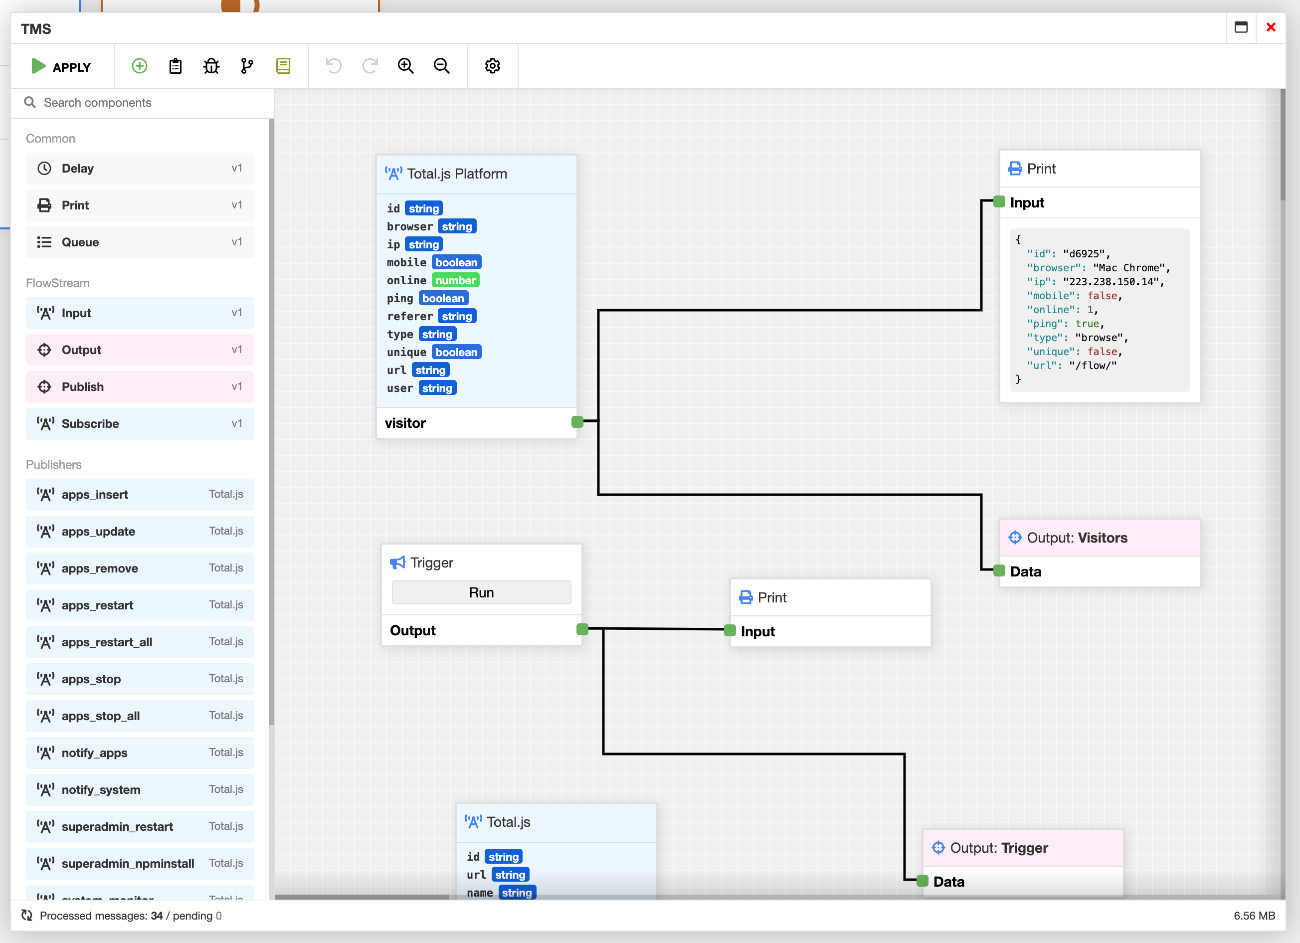Select the Trigger node megaphone icon
This screenshot has width=1300, height=943.
pos(397,563)
